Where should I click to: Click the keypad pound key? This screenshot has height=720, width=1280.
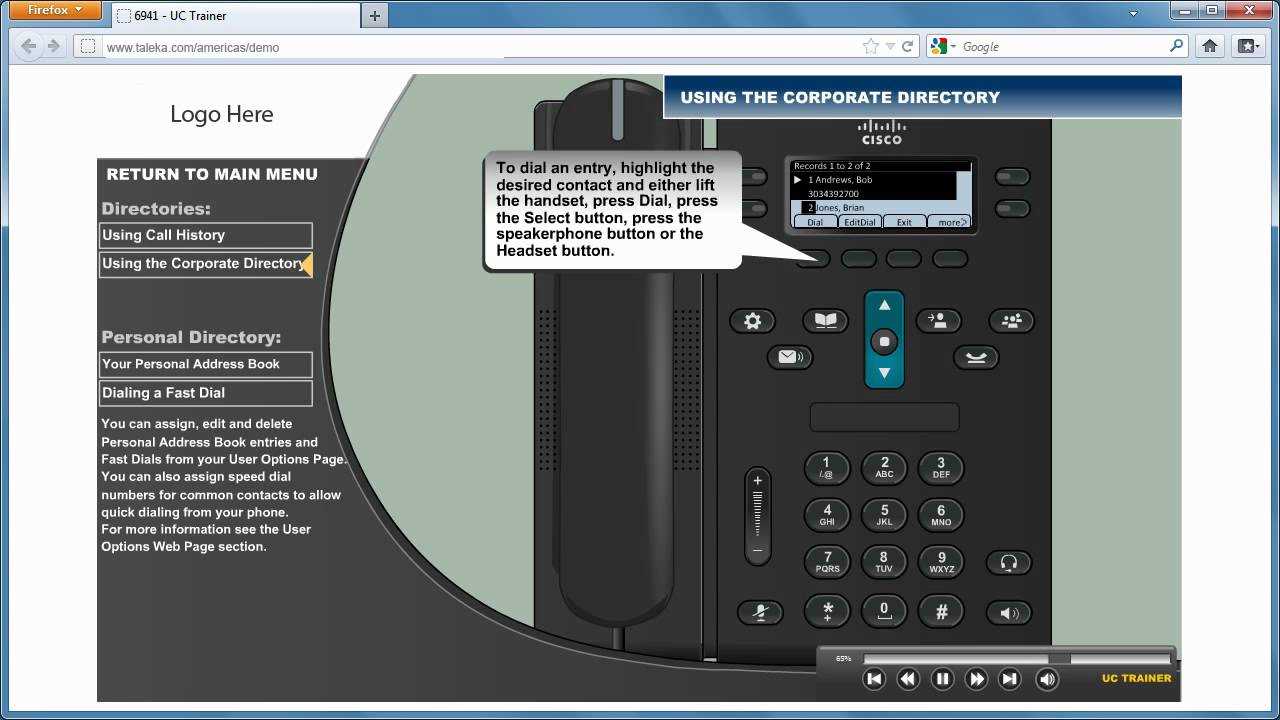tap(941, 611)
